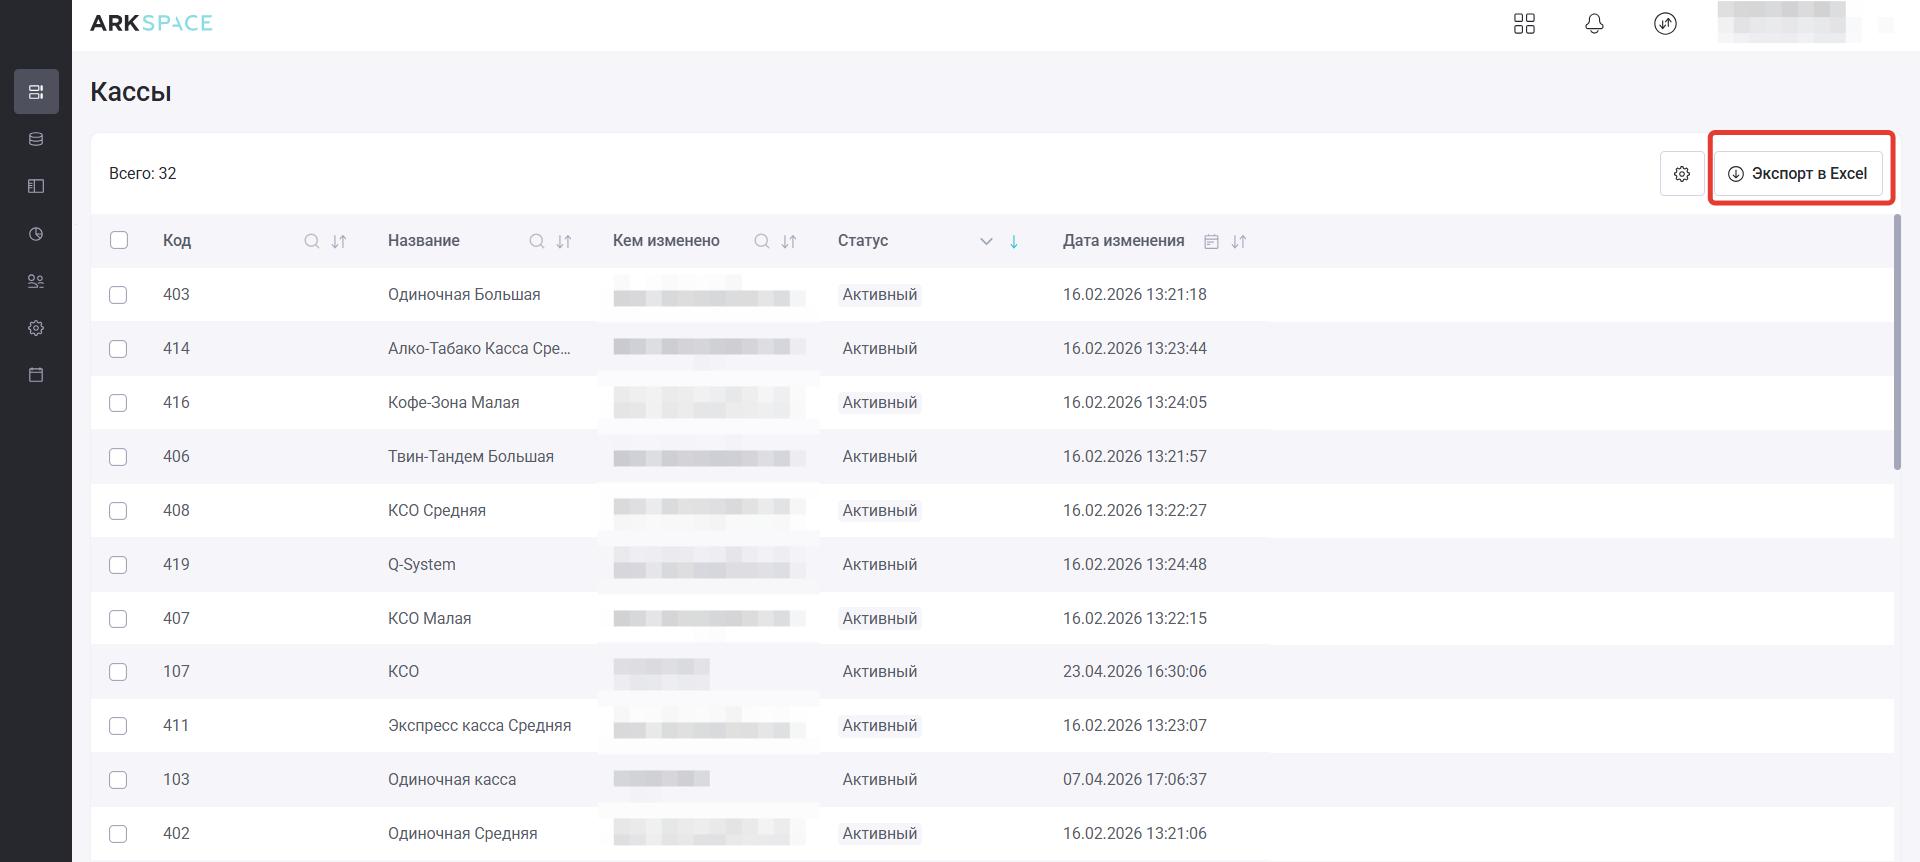Open the sidebar users section

[36, 281]
